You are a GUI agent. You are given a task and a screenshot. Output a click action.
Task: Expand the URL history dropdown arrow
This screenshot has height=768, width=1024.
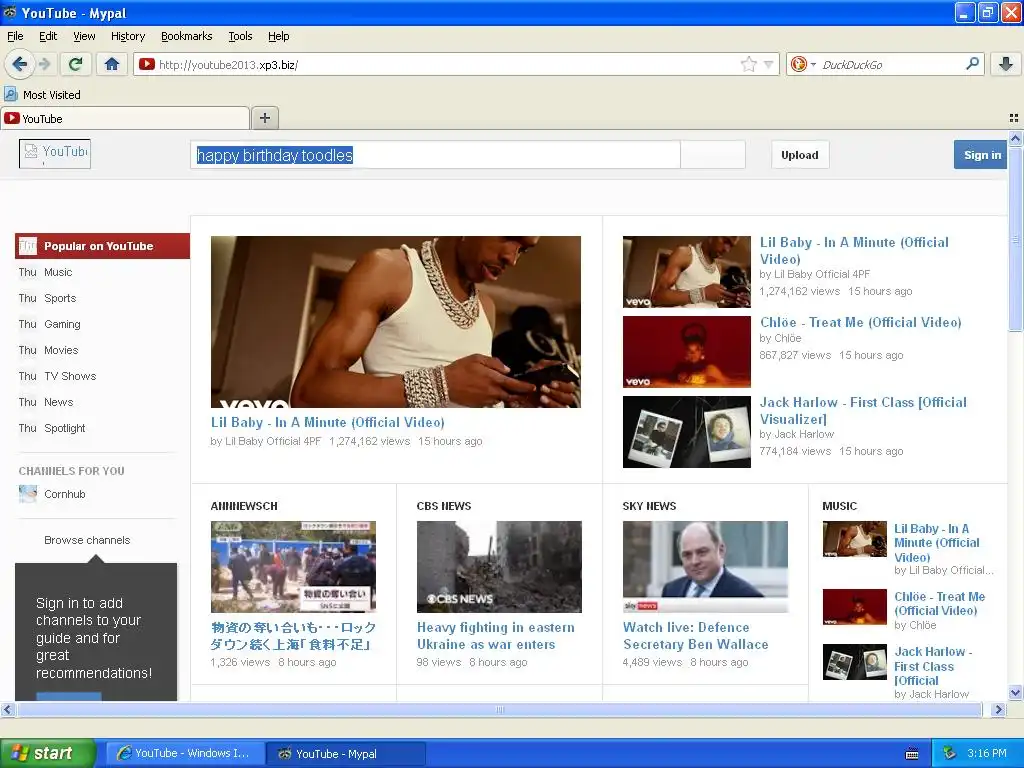coord(769,64)
